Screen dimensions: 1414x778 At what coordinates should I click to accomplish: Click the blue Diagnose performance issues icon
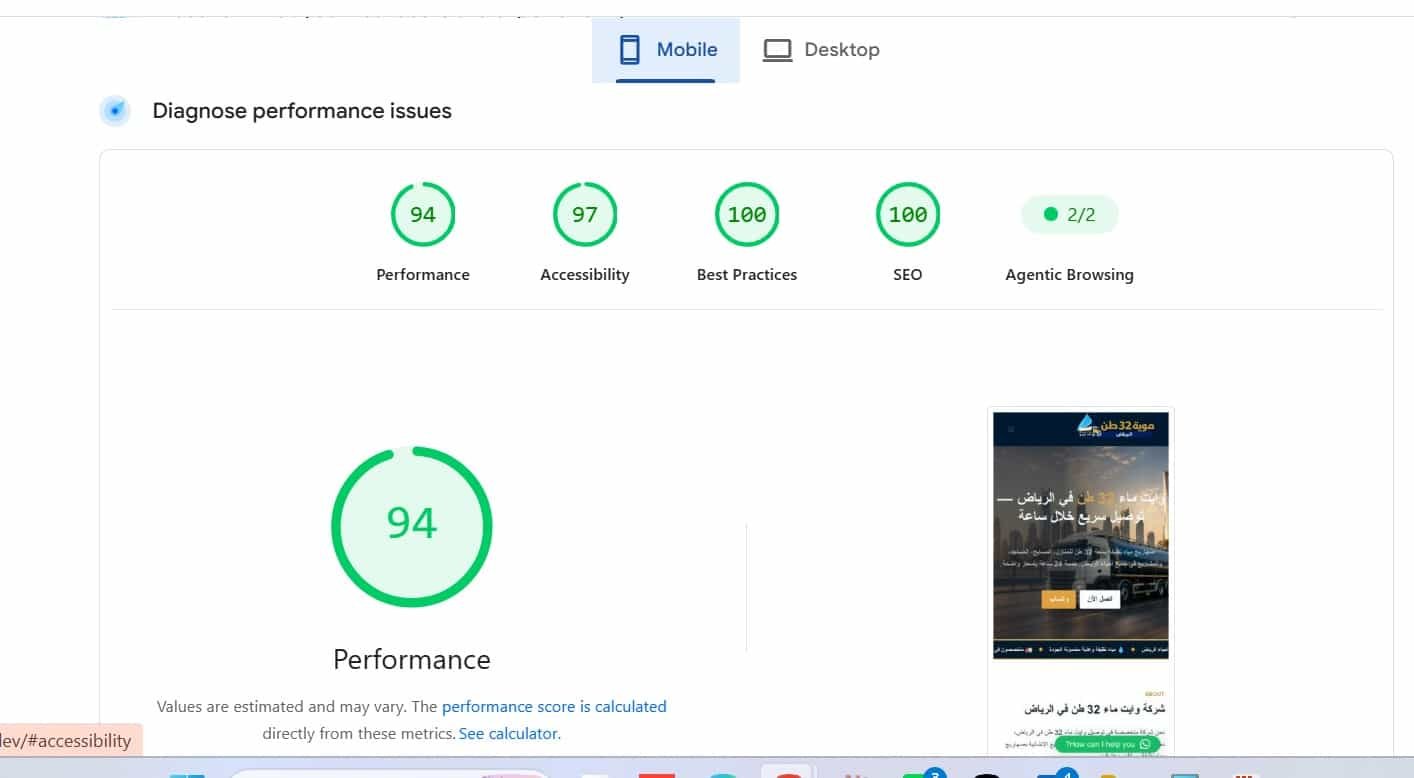coord(115,111)
